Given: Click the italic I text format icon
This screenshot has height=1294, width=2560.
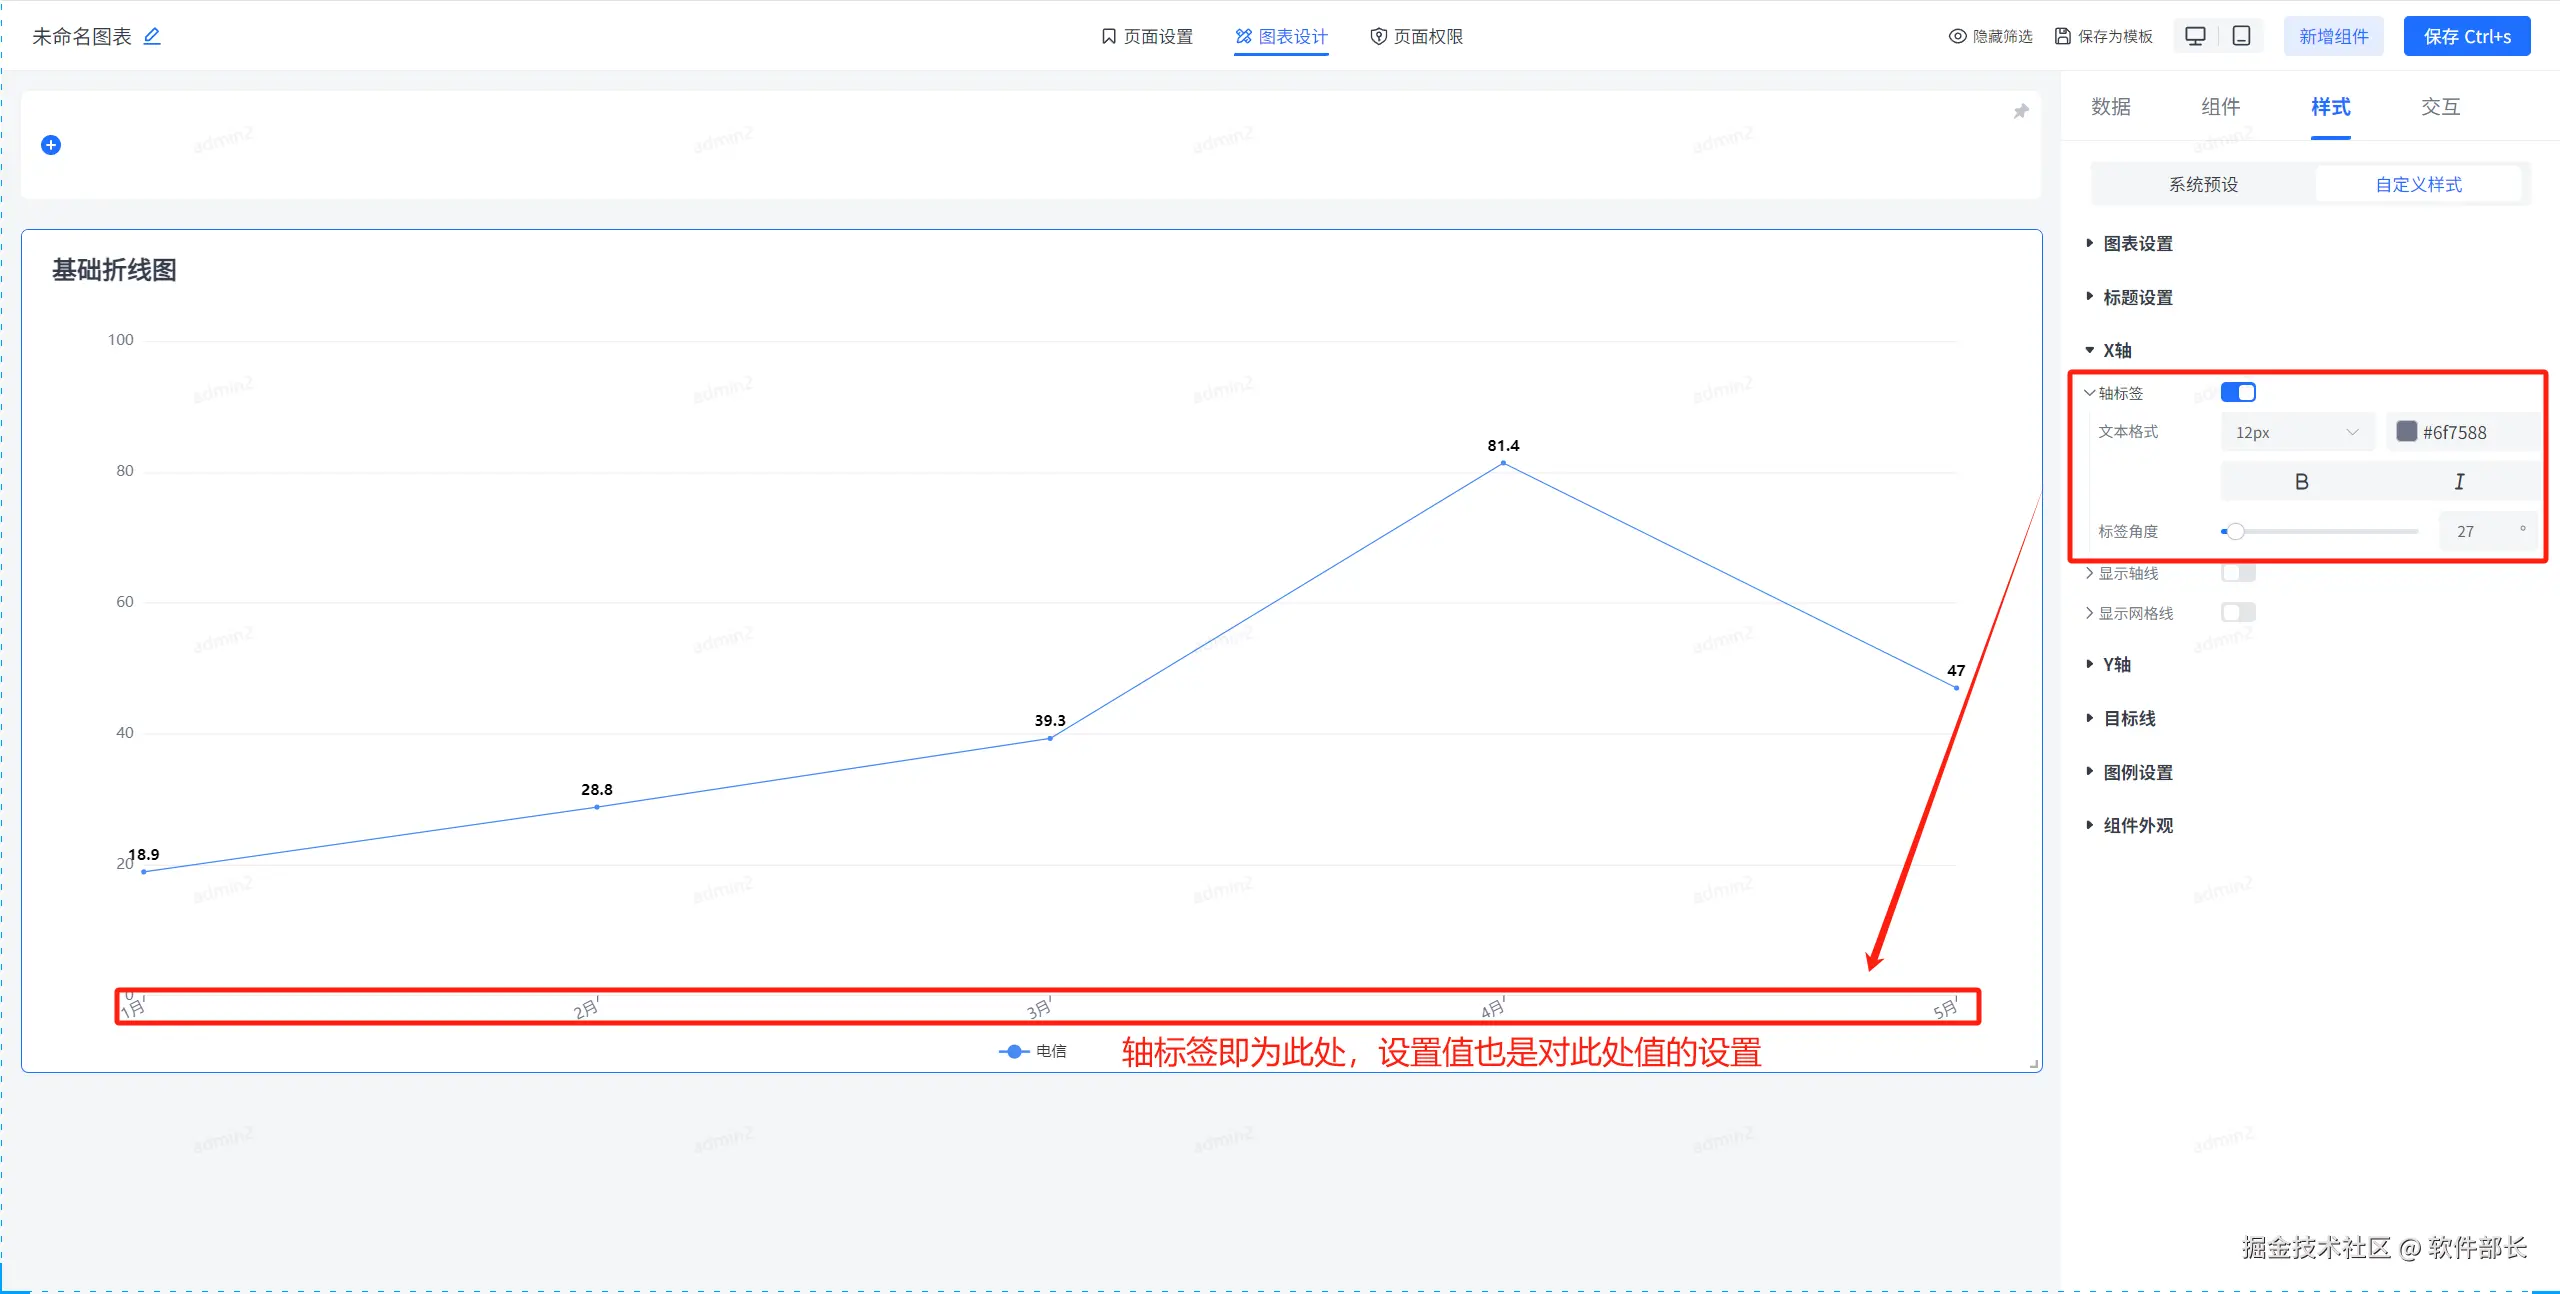Looking at the screenshot, I should coord(2459,482).
